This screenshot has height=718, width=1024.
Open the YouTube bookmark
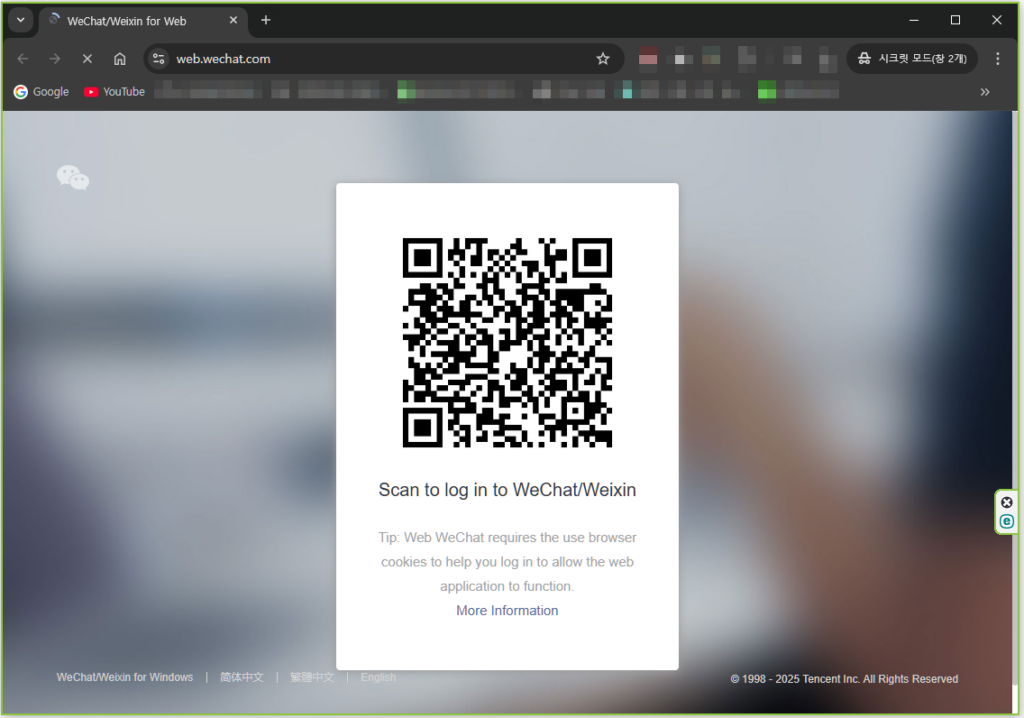click(114, 92)
